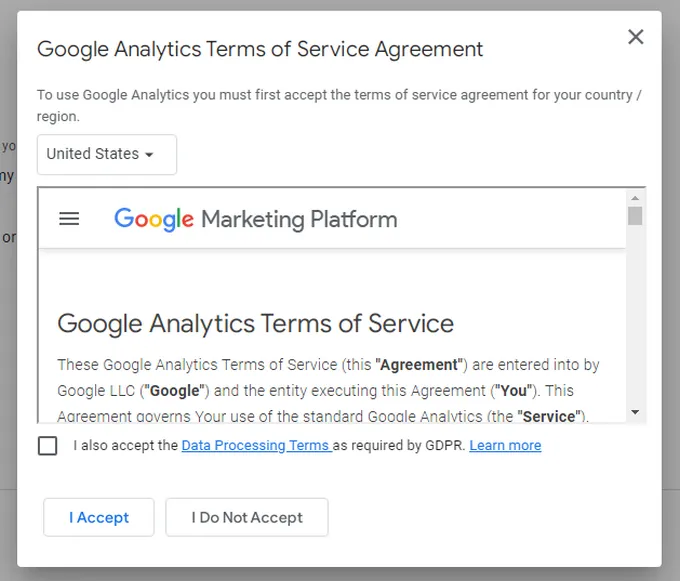Click the small caret beside United States
Viewport: 680px width, 581px height.
click(150, 155)
